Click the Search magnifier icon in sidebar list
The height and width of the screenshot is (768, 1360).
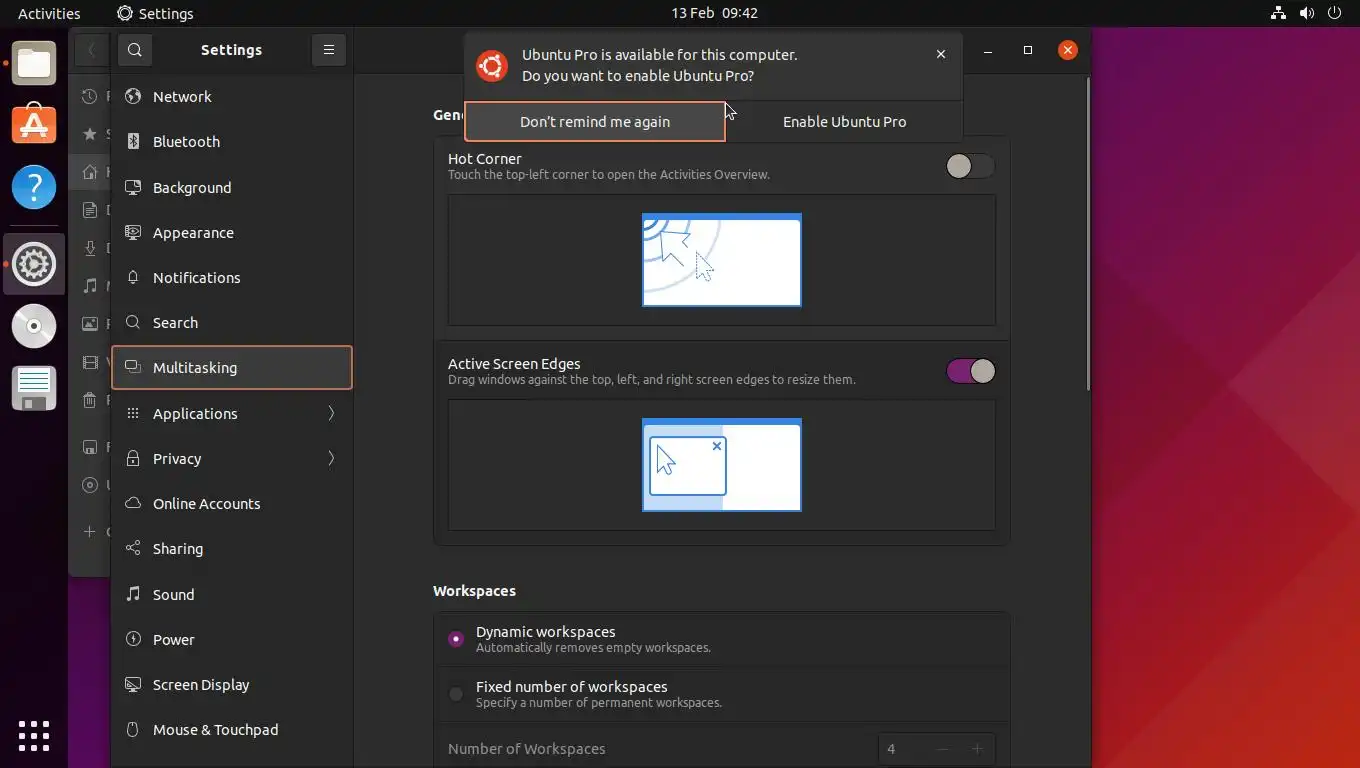coord(132,322)
